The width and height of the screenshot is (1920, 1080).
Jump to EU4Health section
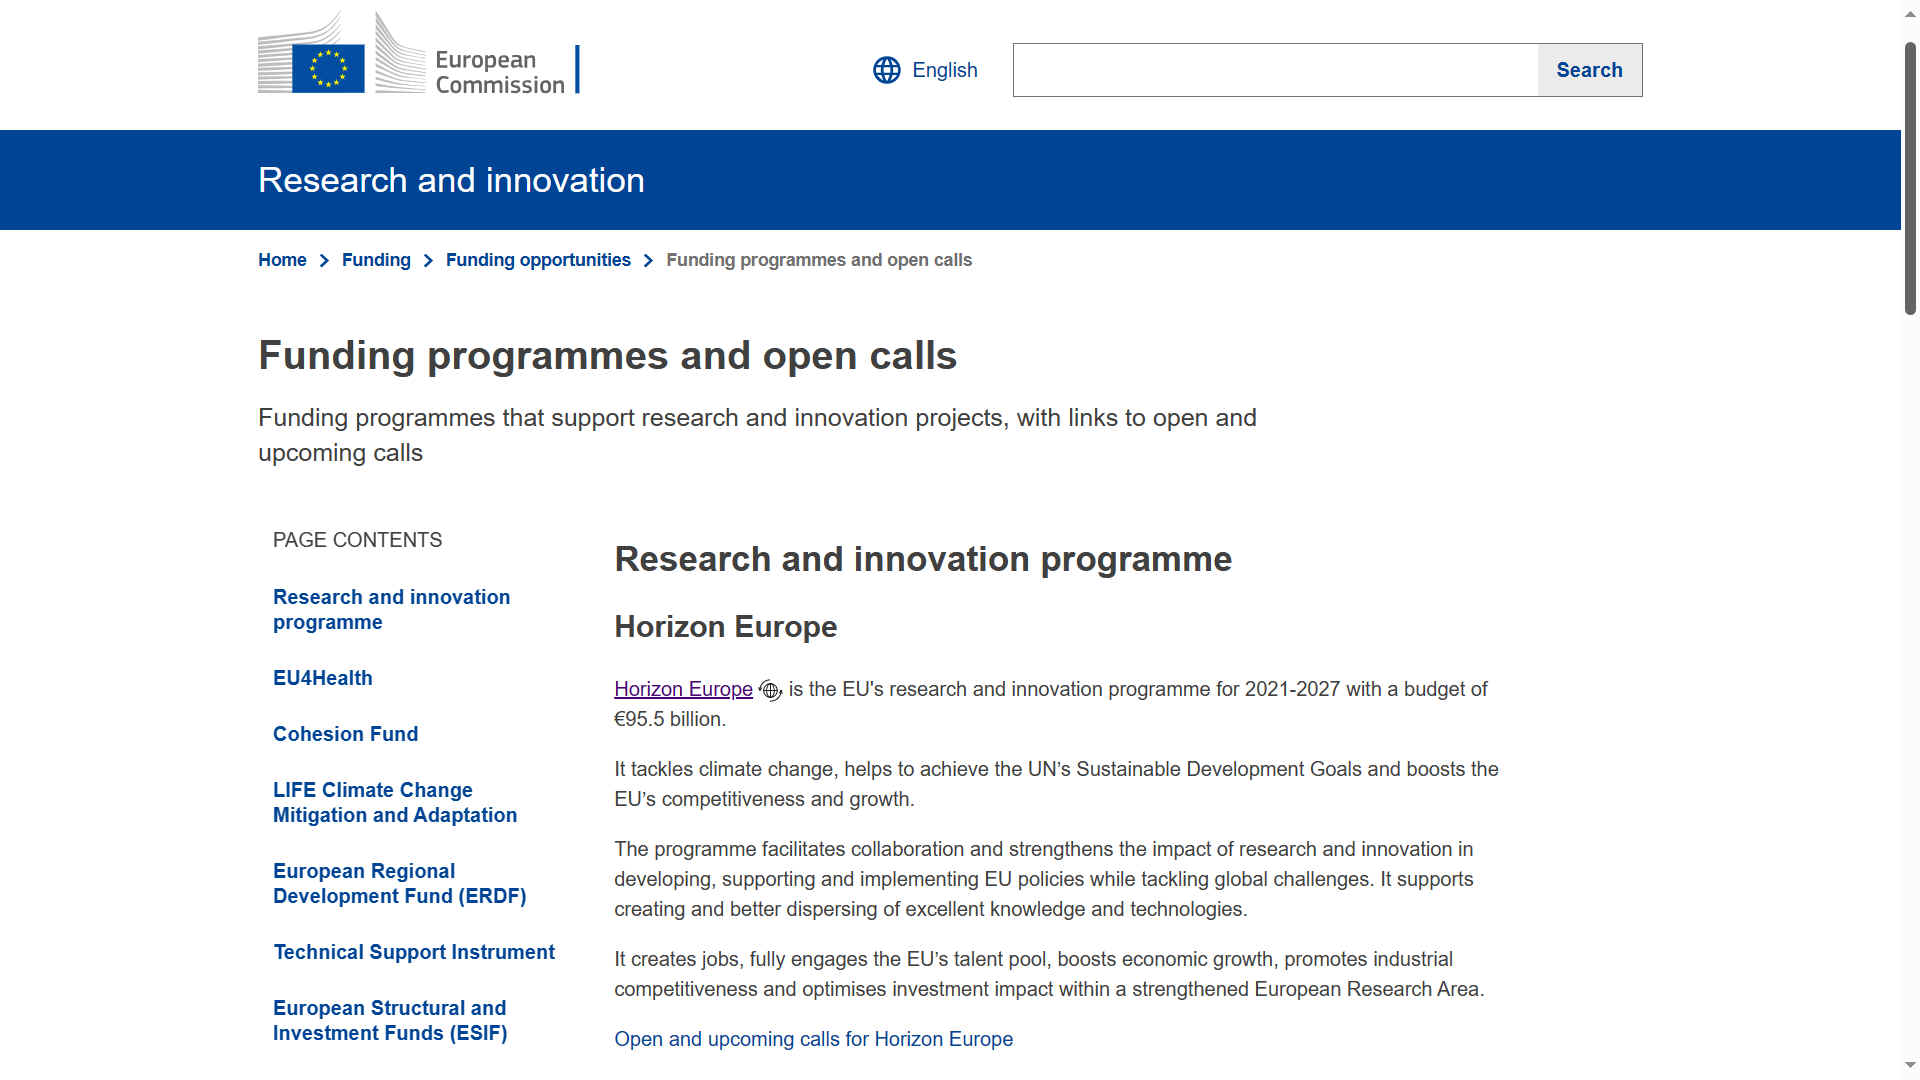(x=322, y=678)
